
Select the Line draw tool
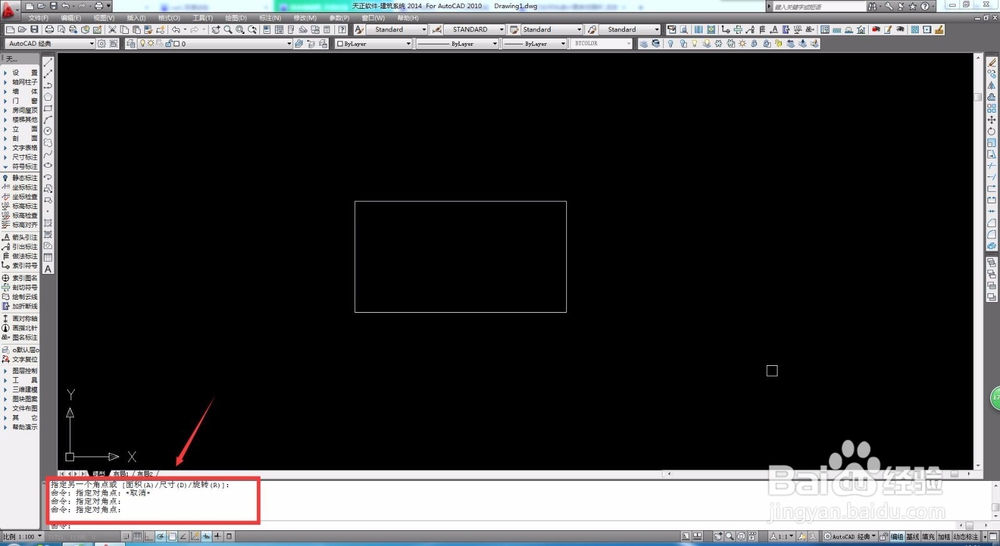[x=48, y=63]
